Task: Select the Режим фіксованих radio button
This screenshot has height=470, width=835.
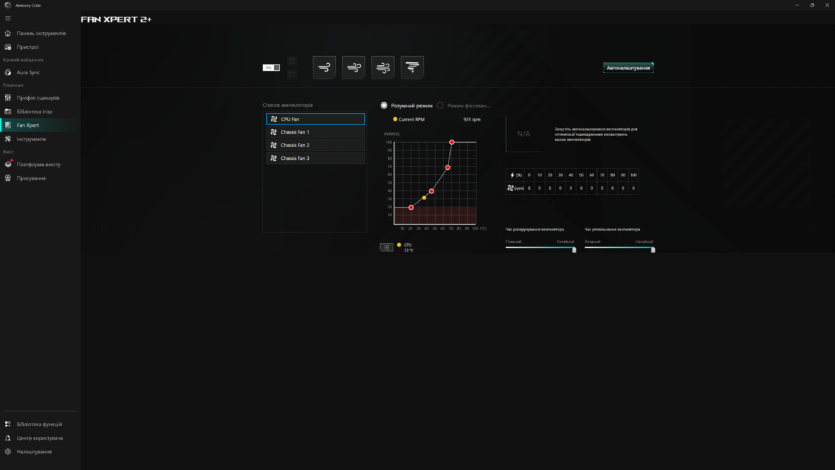Action: click(440, 105)
